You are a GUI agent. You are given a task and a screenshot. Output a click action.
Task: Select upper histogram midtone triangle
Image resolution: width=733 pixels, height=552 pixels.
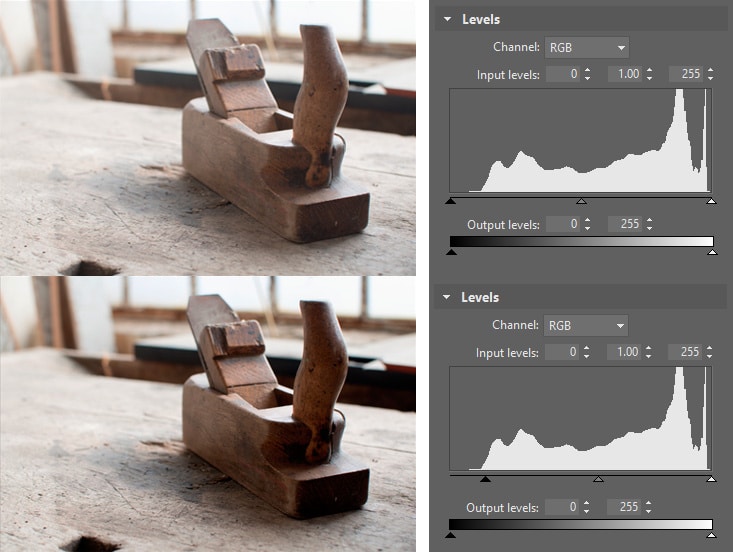click(x=582, y=201)
